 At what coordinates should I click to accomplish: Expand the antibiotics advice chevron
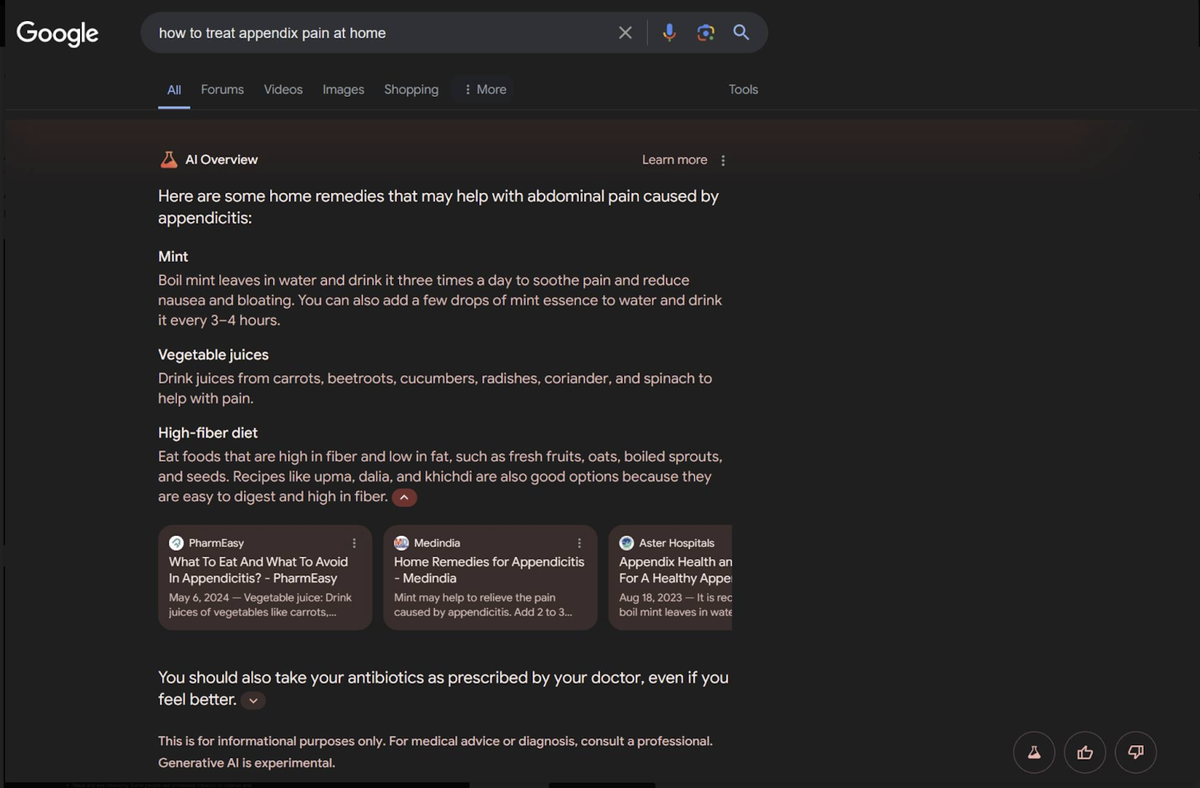coord(253,700)
